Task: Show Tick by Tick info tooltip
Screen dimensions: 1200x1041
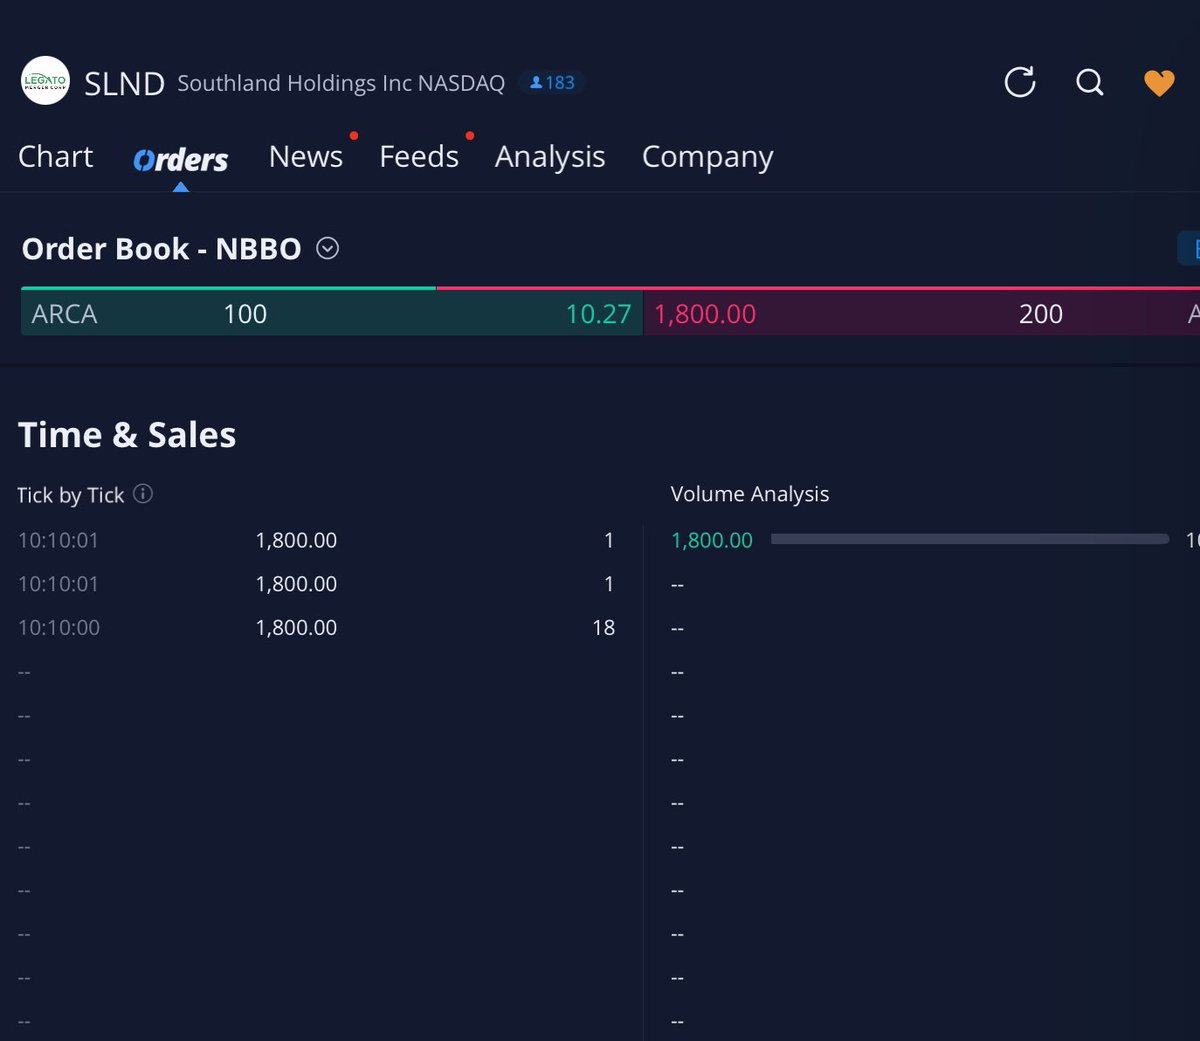Action: (x=143, y=494)
